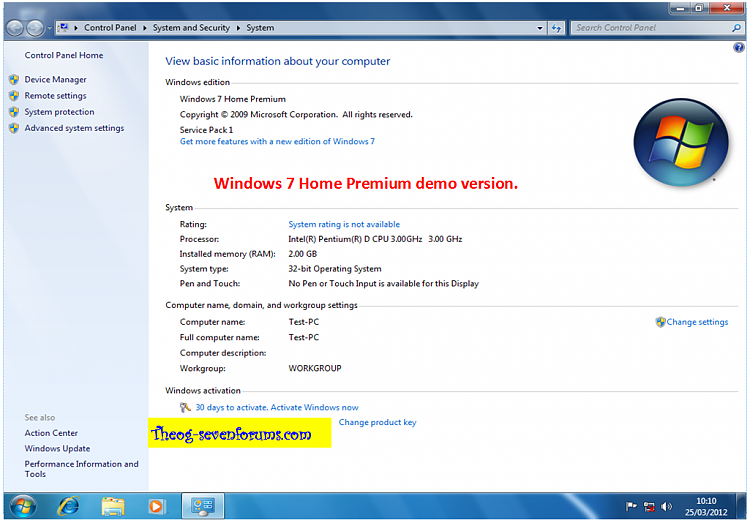Open Windows Explorer folder on taskbar

point(113,506)
